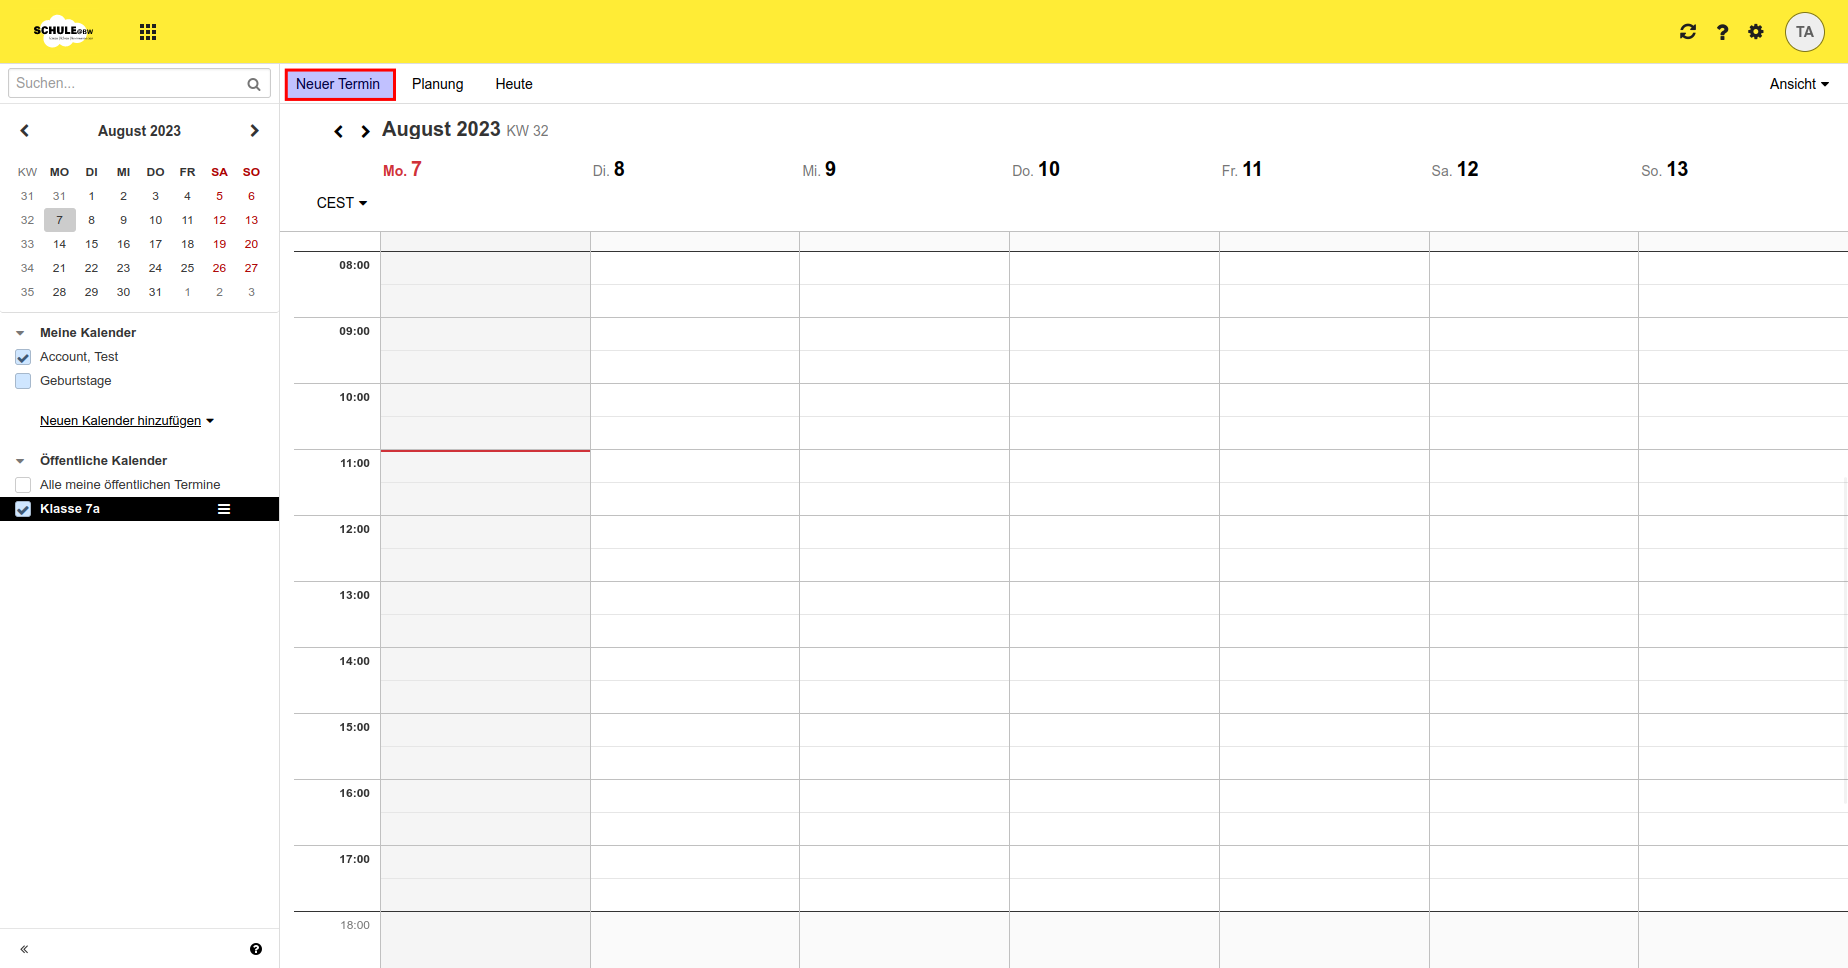Image resolution: width=1848 pixels, height=968 pixels.
Task: Click Neuen Kalender hinzufügen link
Action: point(121,421)
